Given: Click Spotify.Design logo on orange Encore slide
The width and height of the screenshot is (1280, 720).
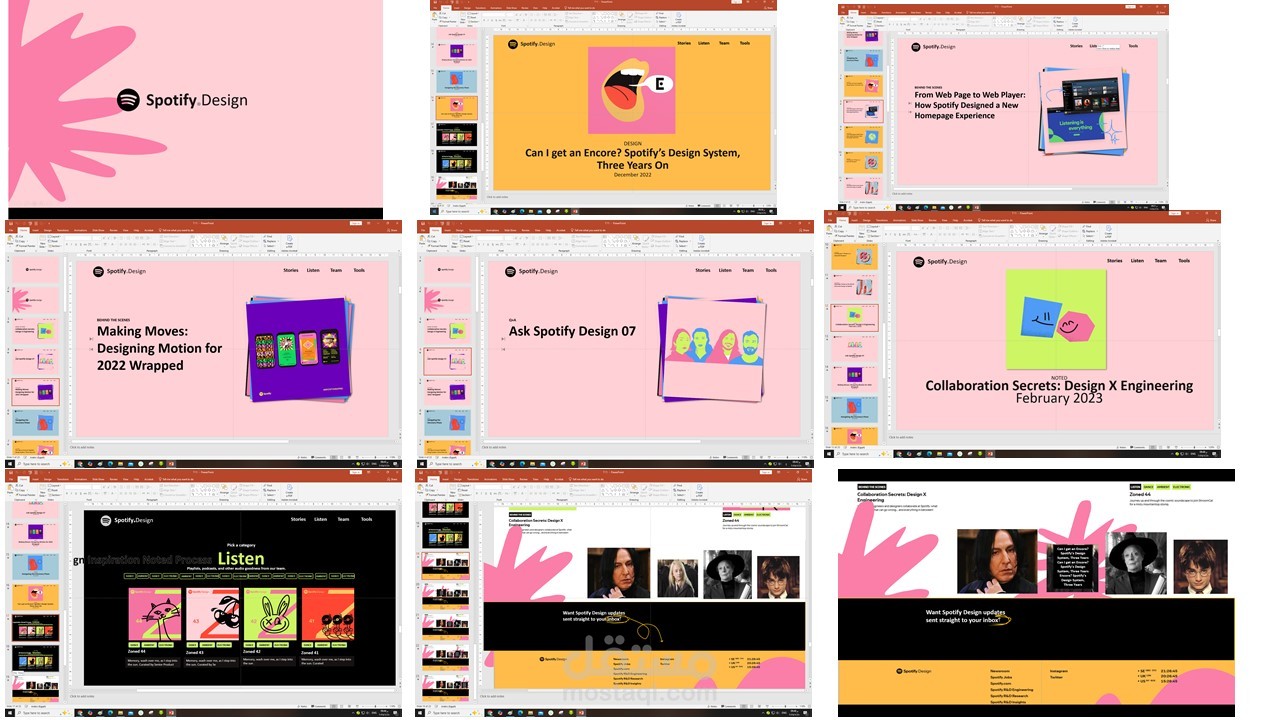Looking at the screenshot, I should tap(531, 44).
